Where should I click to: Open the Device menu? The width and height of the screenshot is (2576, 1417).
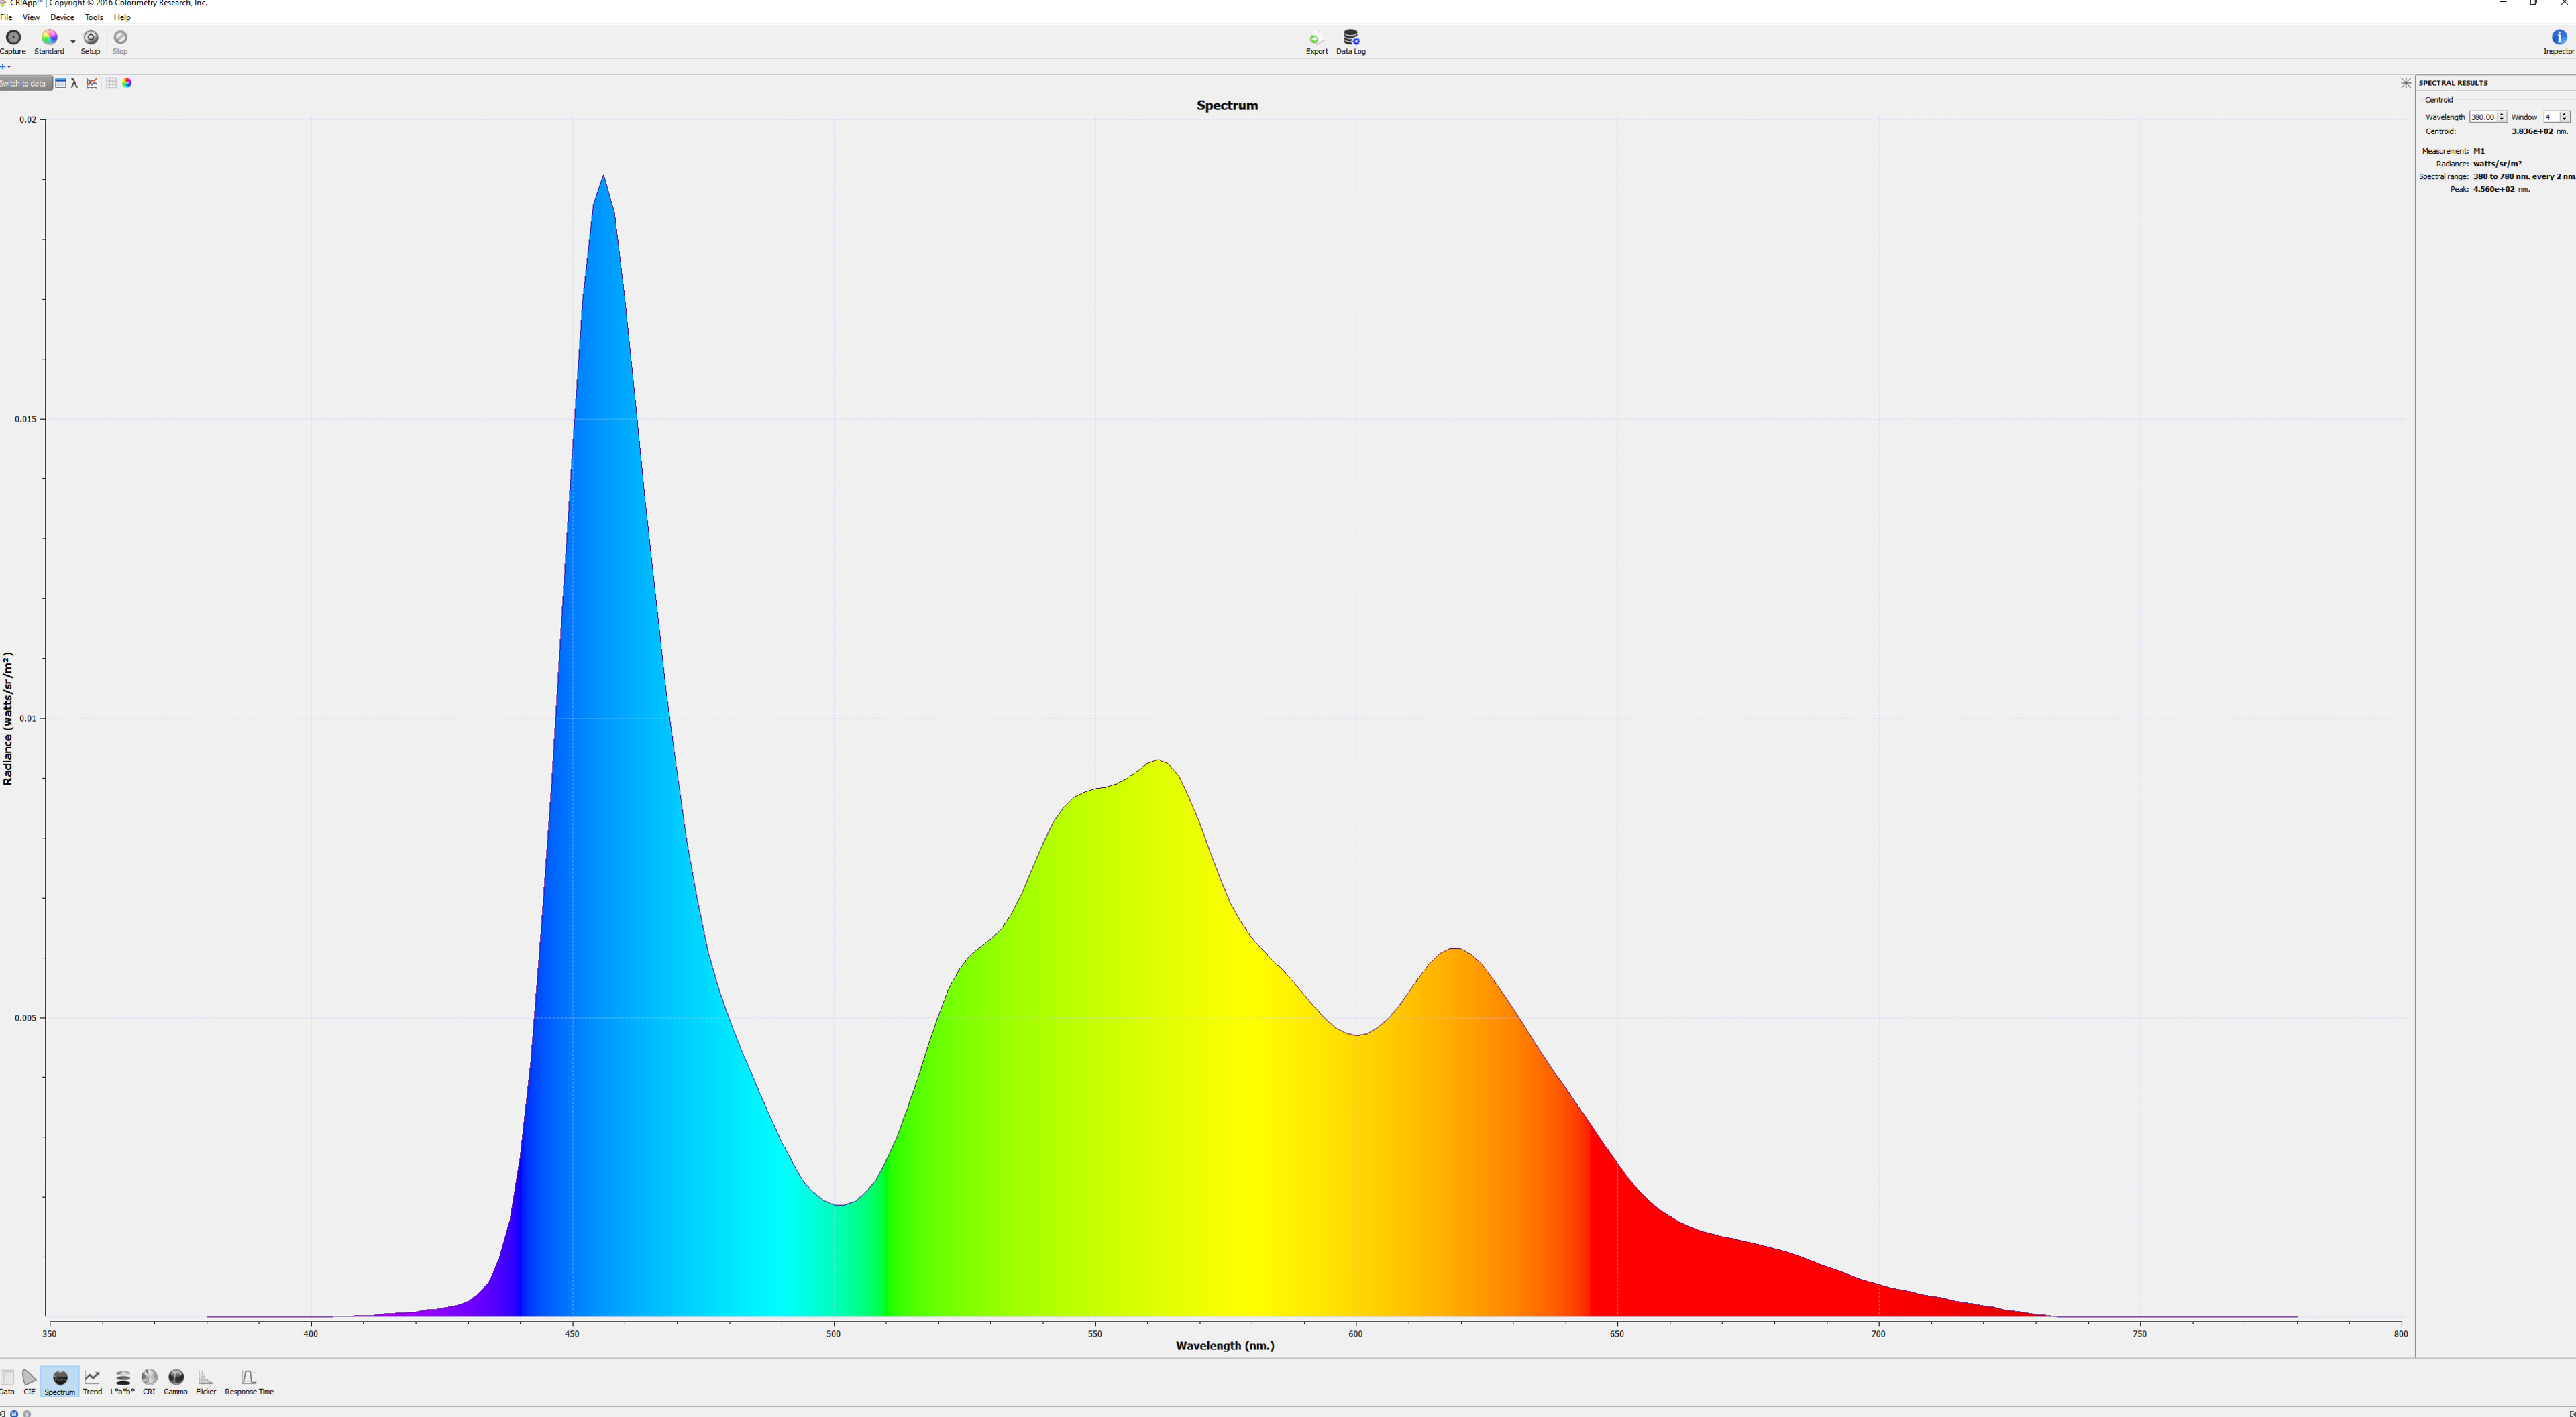[x=62, y=18]
